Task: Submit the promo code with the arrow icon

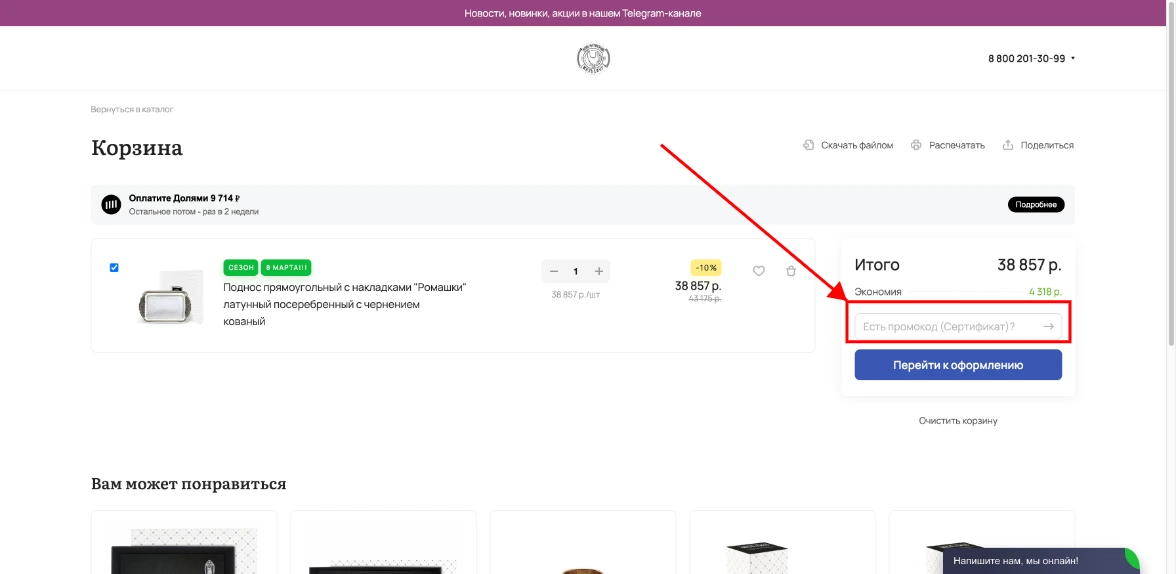Action: pyautogui.click(x=1048, y=326)
